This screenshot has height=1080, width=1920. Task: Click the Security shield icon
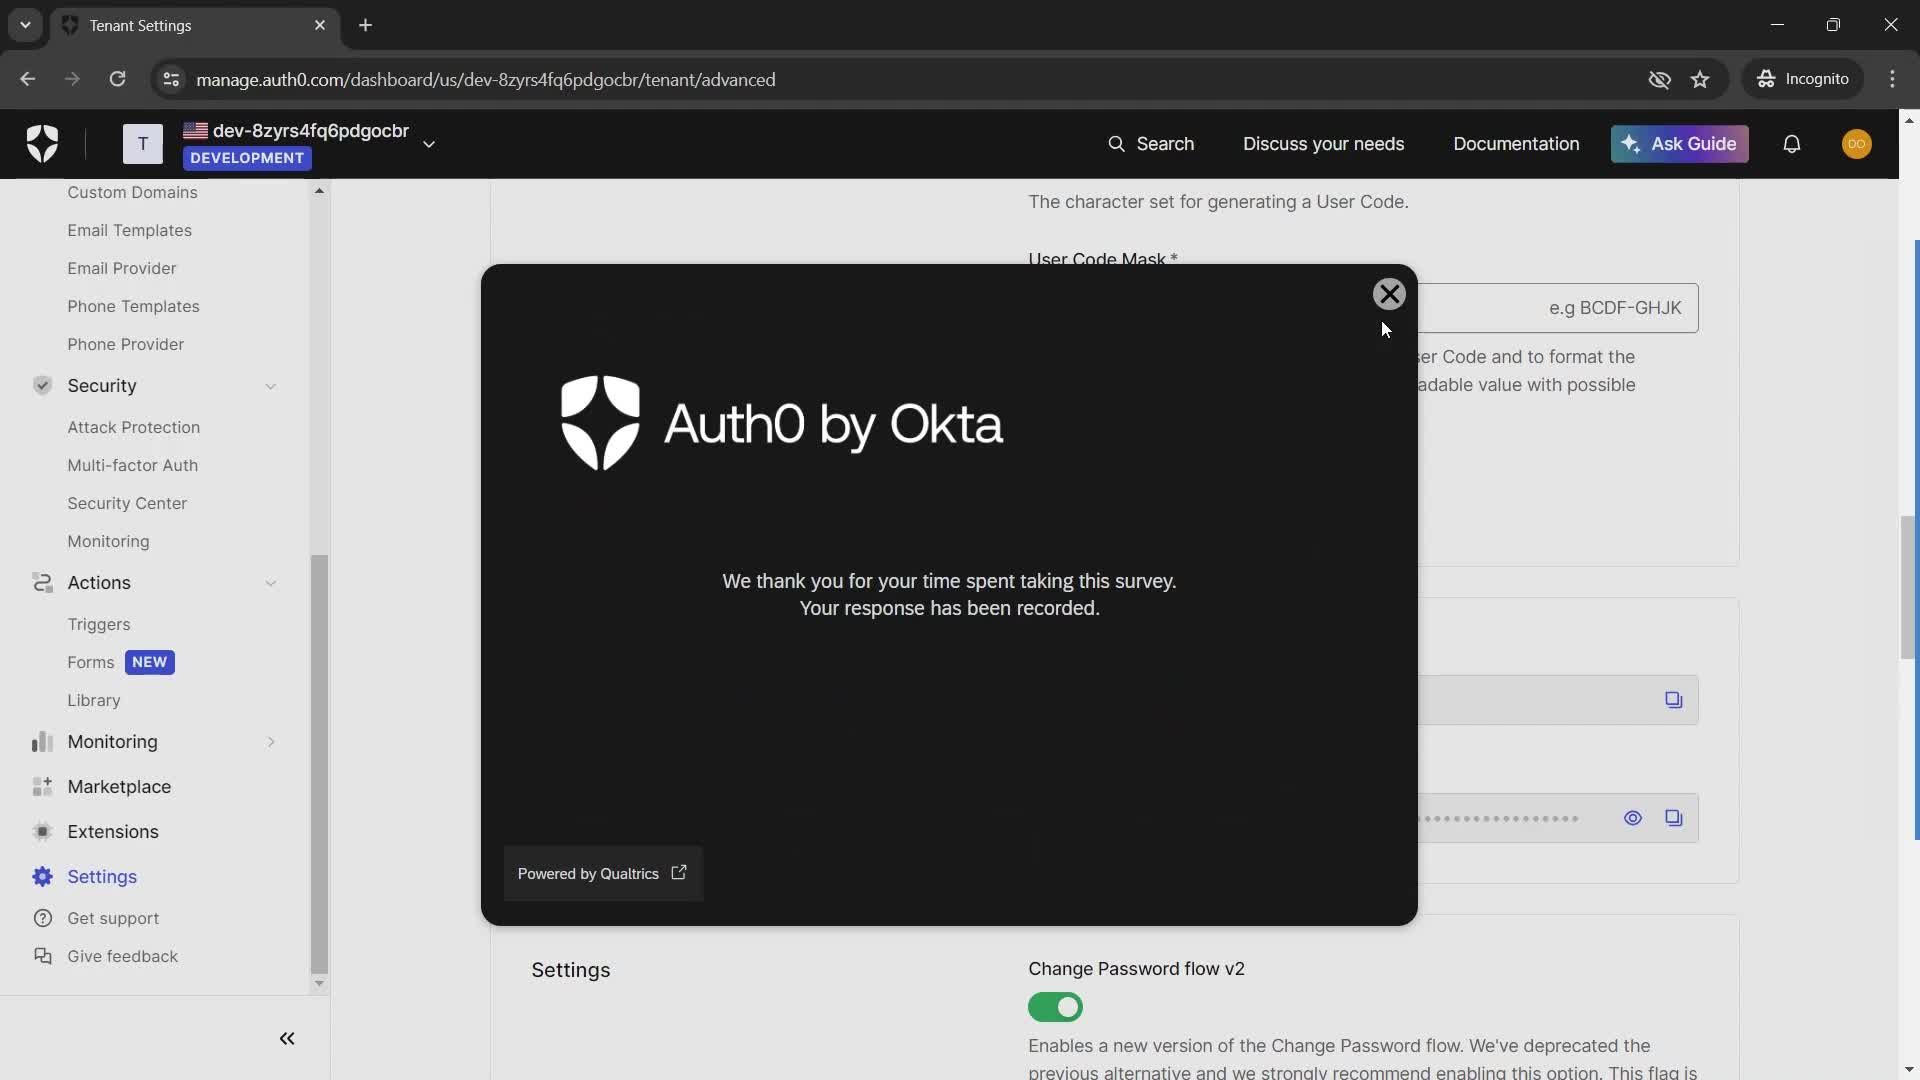pos(42,385)
